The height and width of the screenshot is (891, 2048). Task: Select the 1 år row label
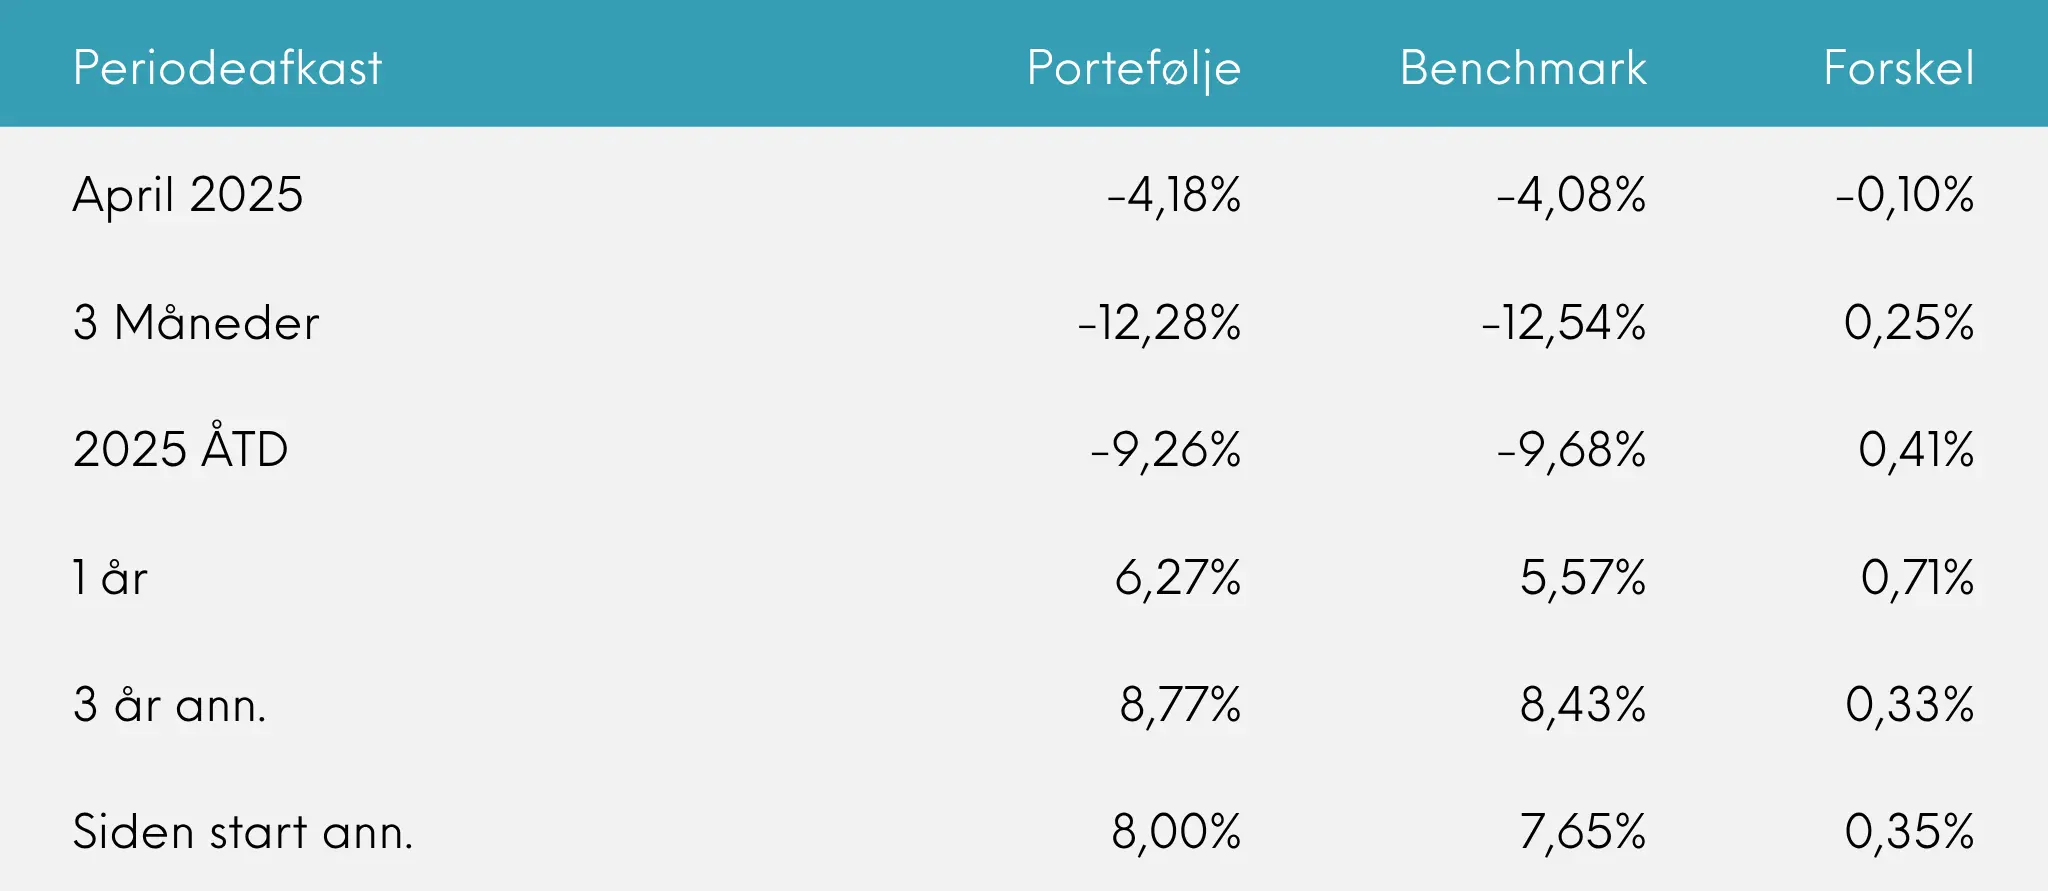click(x=110, y=577)
